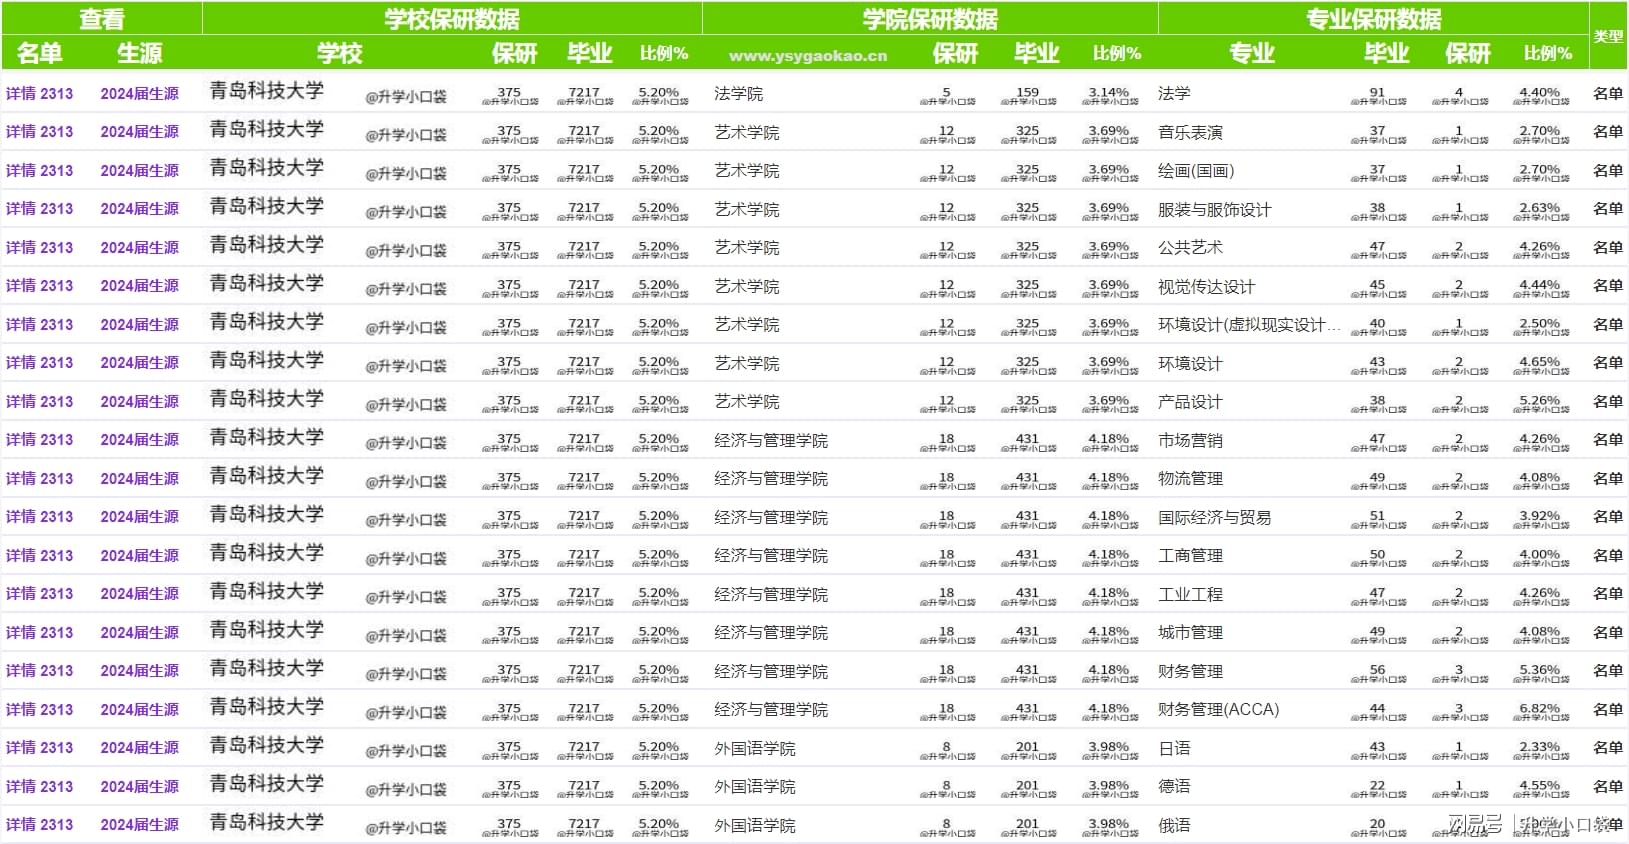This screenshot has width=1629, height=844.
Task: Click the 名单 column header
Action: 39,53
